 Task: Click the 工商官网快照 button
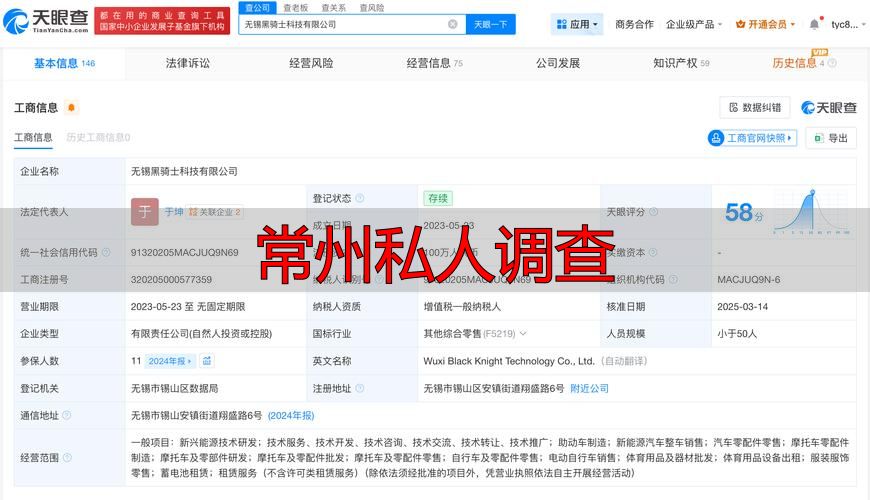click(752, 138)
